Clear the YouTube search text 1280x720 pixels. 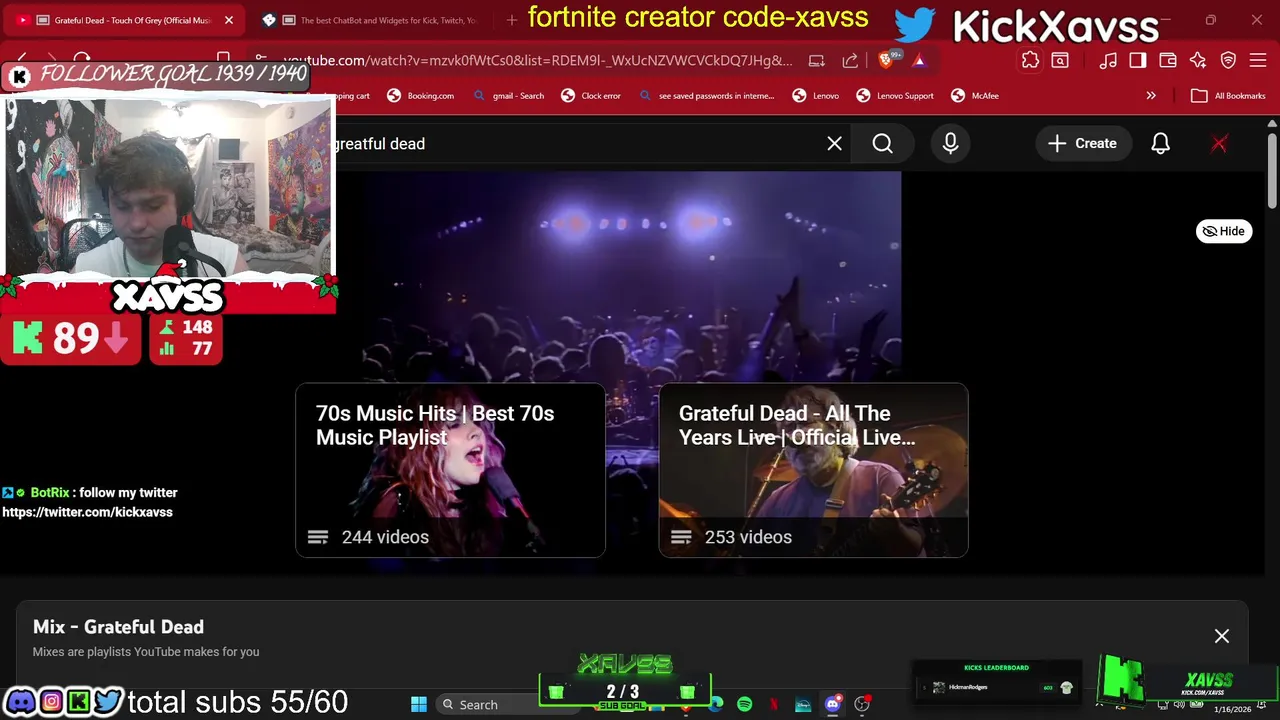pyautogui.click(x=834, y=144)
